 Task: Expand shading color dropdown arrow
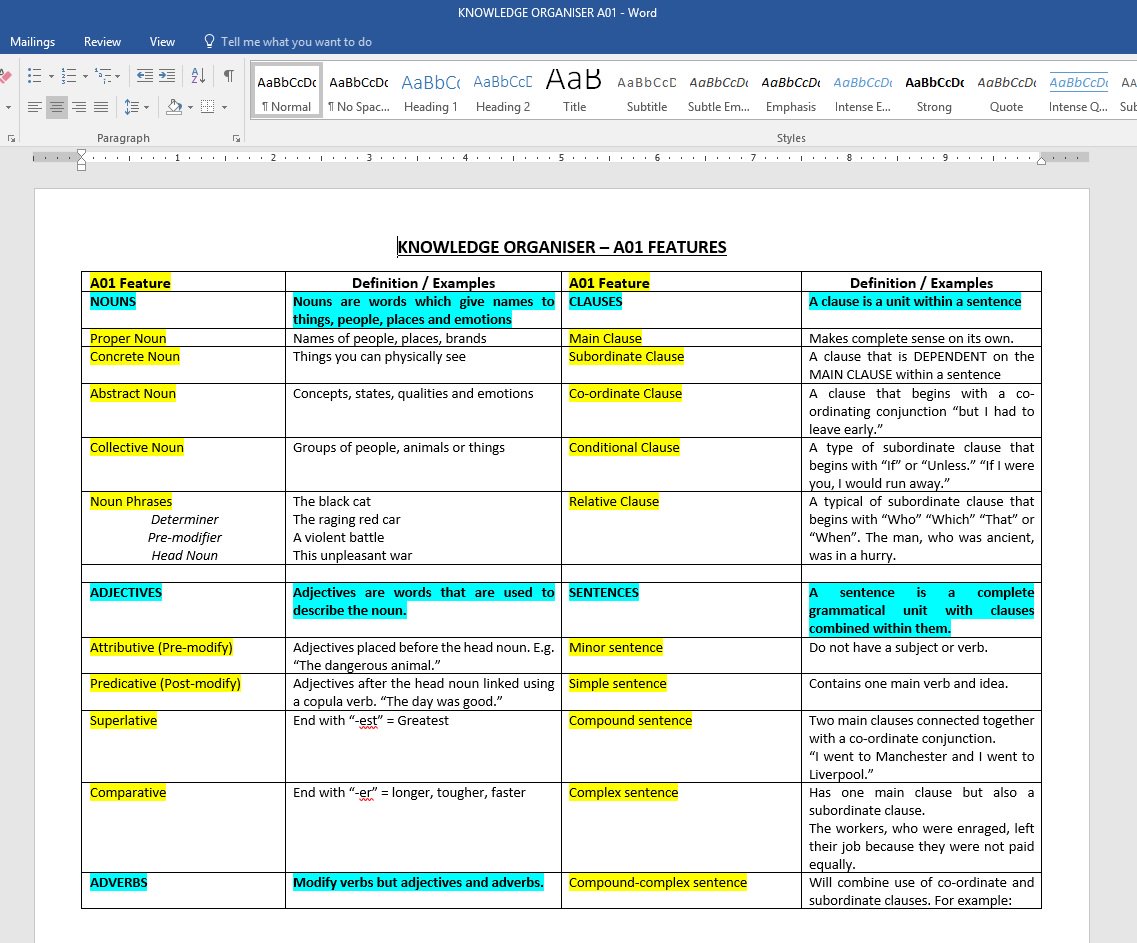[190, 107]
